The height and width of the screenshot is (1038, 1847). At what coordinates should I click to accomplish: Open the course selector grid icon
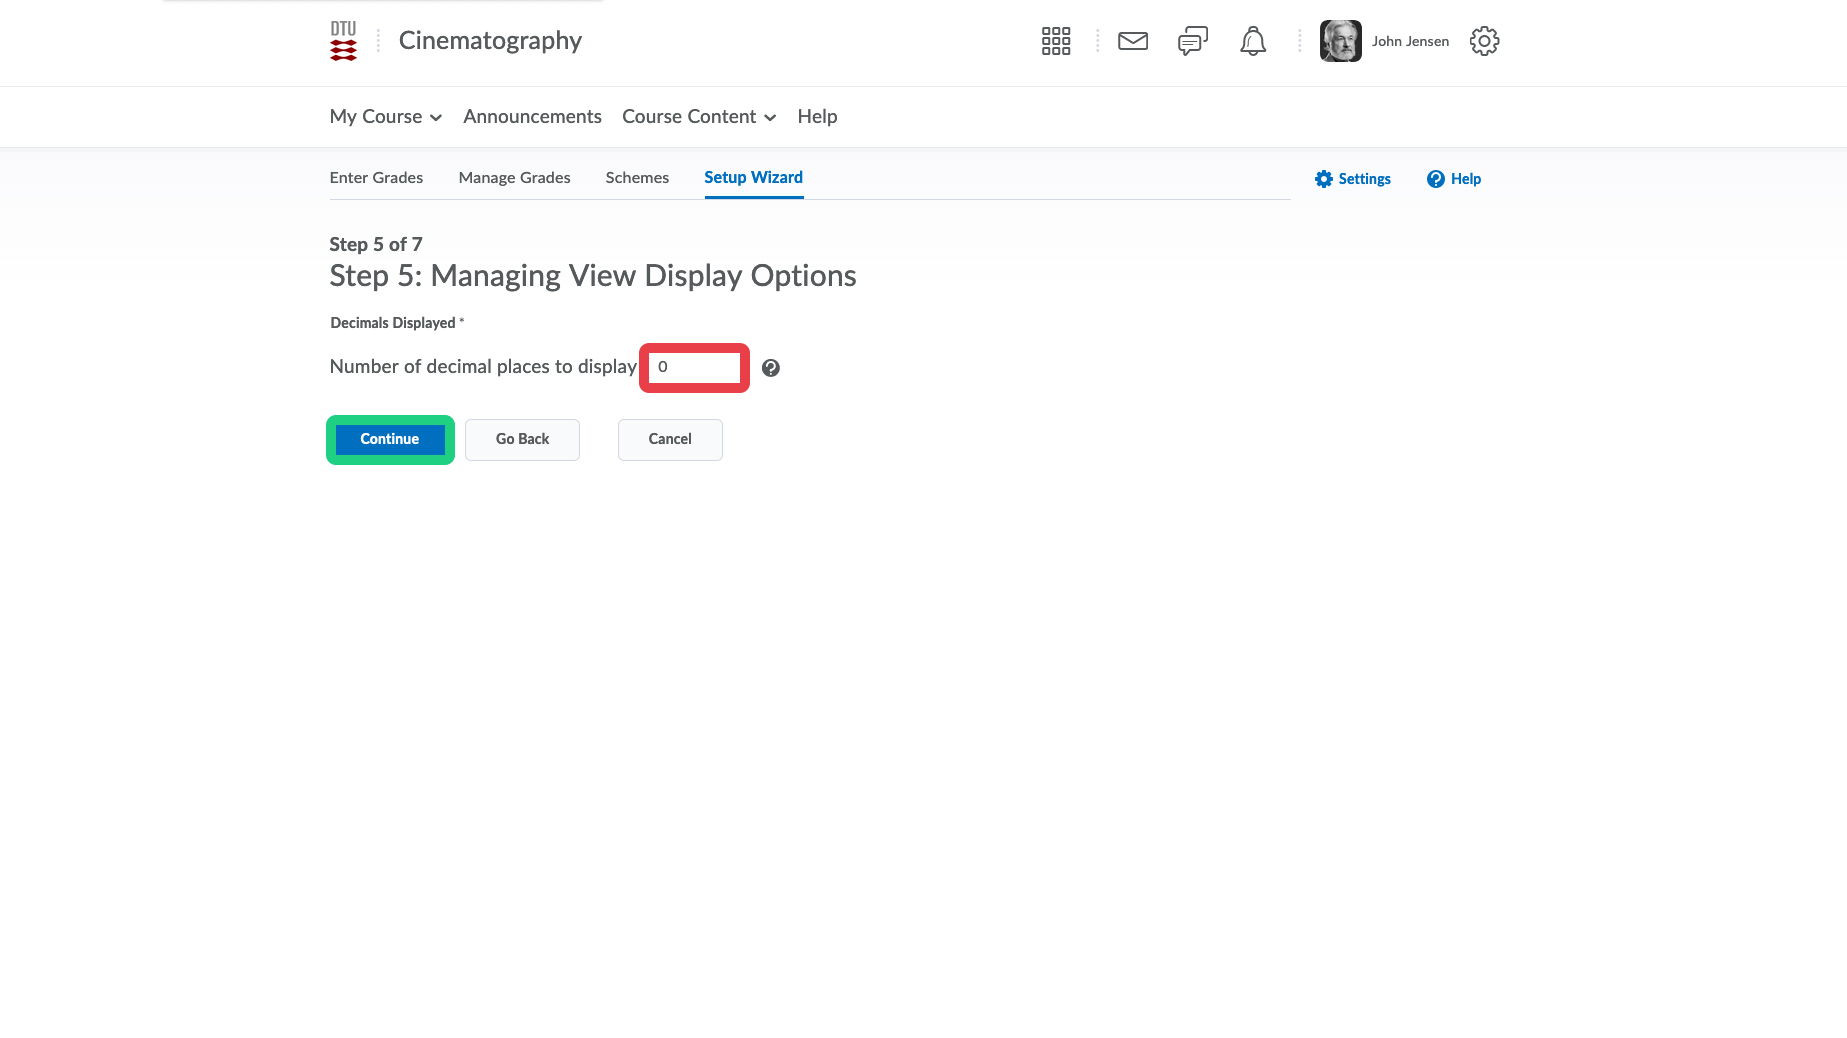(x=1055, y=41)
